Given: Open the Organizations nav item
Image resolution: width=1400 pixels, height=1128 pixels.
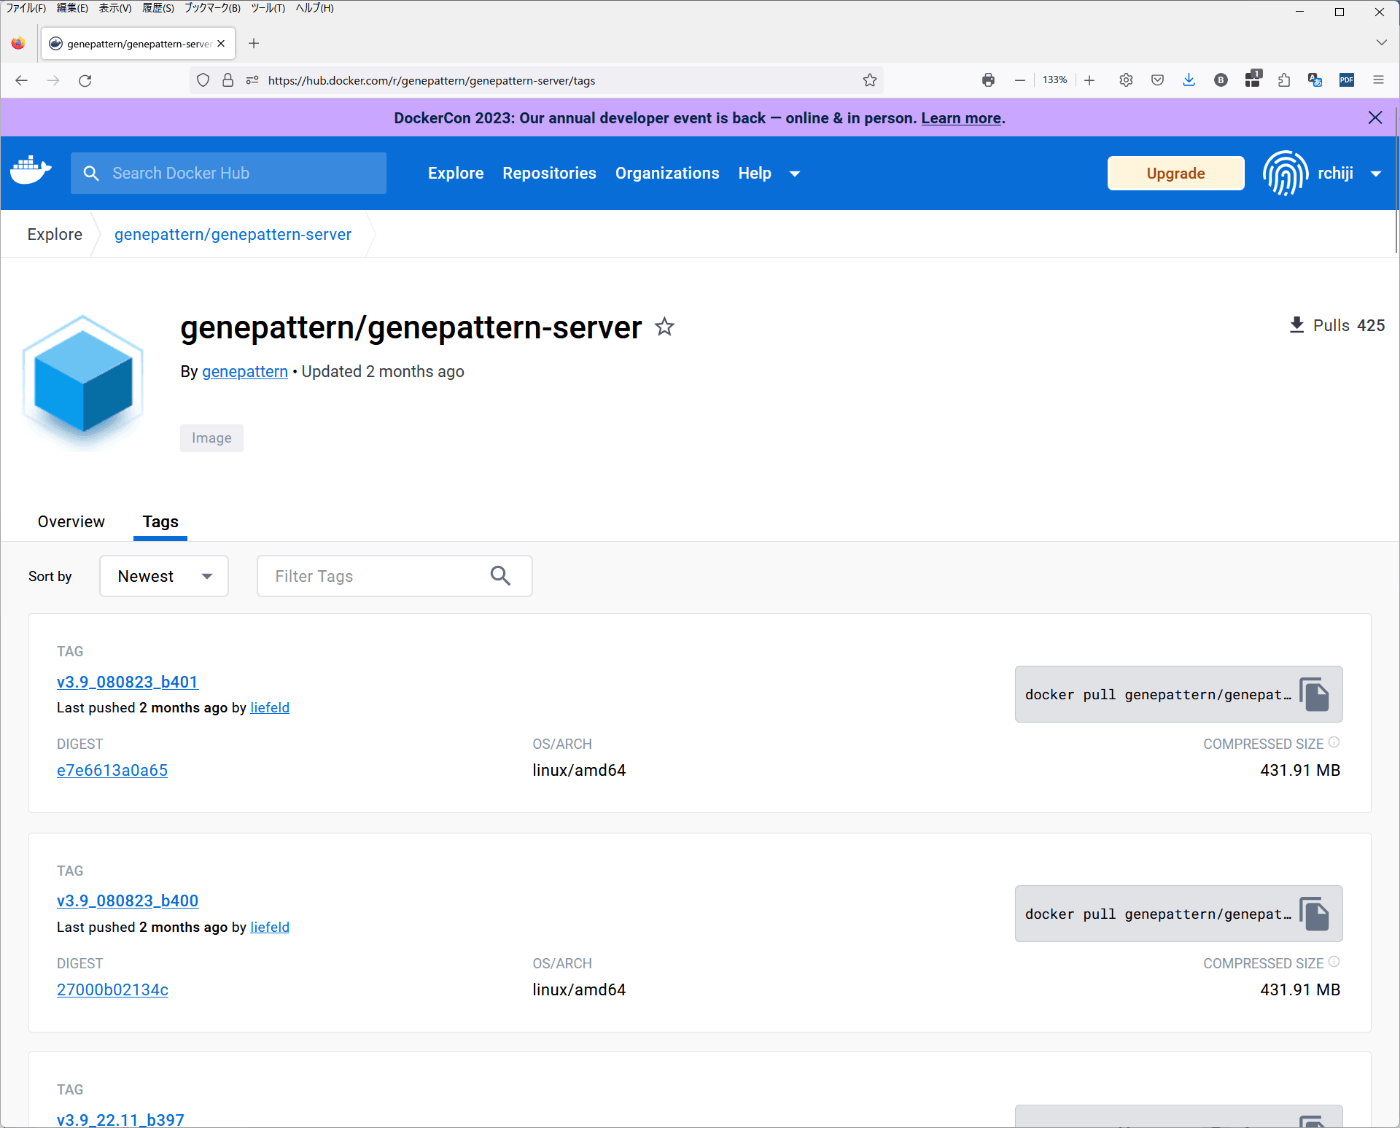Looking at the screenshot, I should 667,173.
